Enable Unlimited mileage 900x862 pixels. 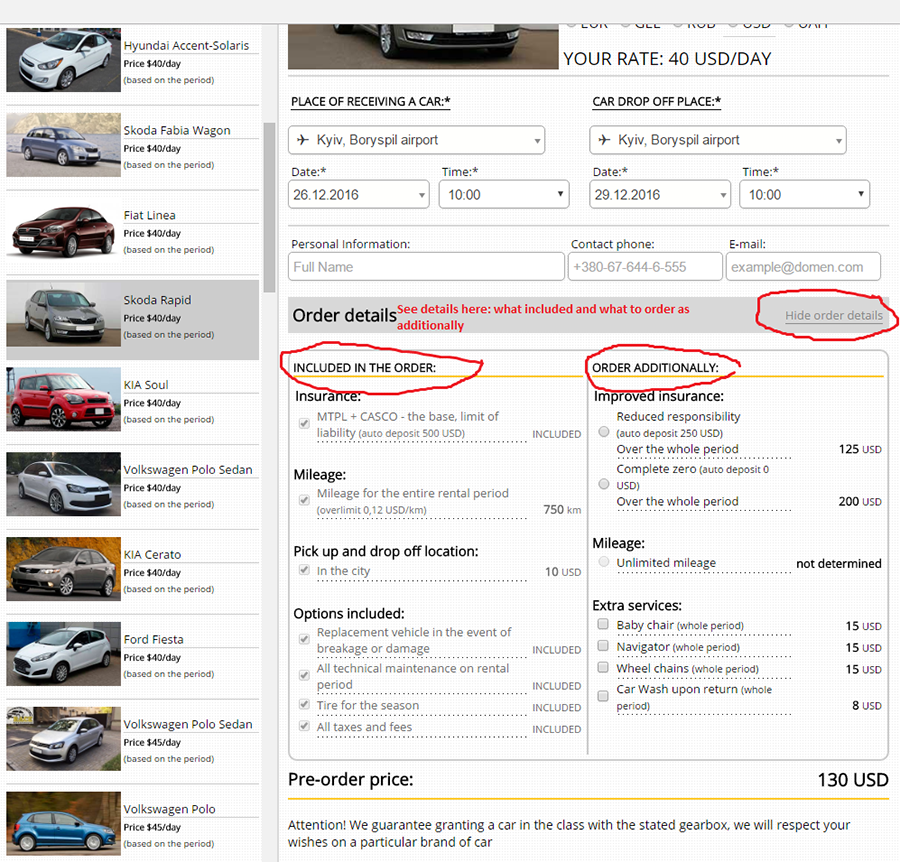point(603,562)
